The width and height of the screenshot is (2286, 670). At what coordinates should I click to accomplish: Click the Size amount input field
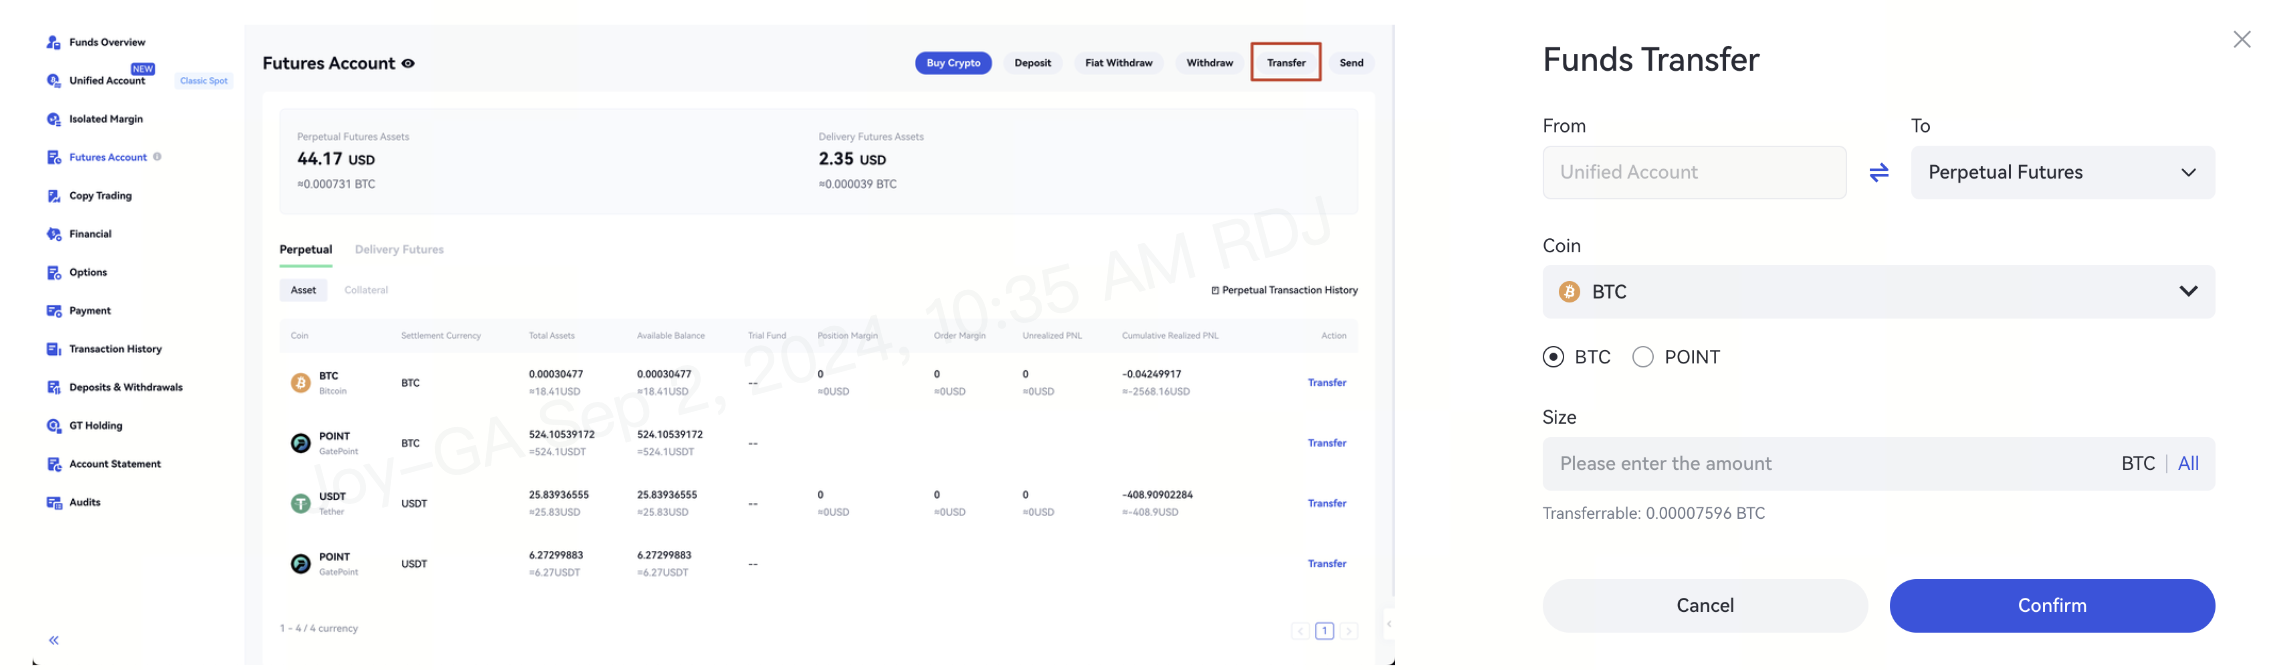tap(1820, 464)
